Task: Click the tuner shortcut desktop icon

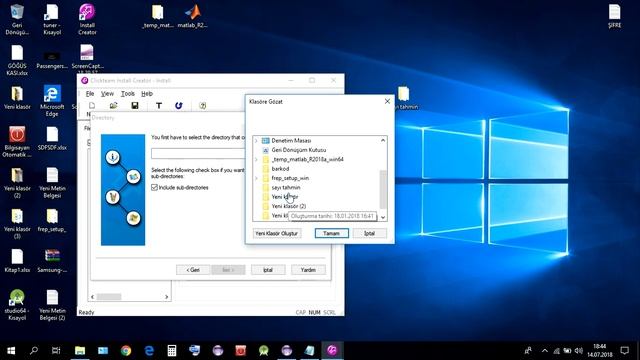Action: tap(52, 19)
